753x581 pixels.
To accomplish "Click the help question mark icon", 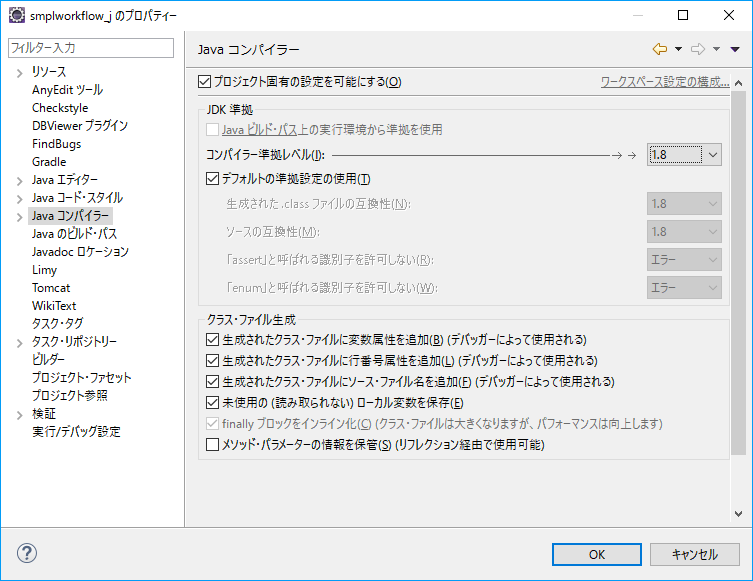I will click(27, 553).
